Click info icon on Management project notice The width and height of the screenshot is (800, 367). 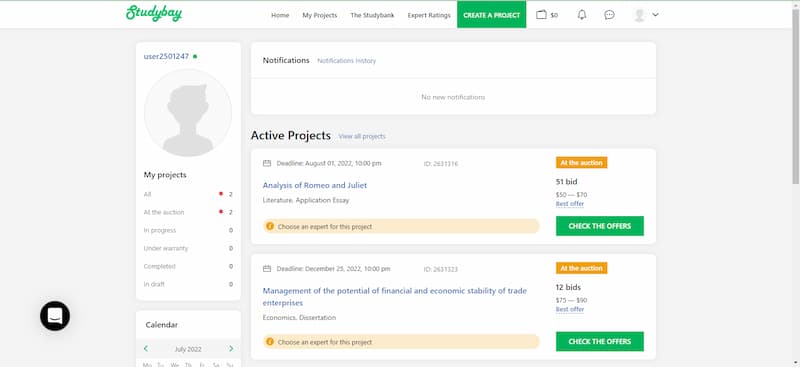click(x=270, y=341)
